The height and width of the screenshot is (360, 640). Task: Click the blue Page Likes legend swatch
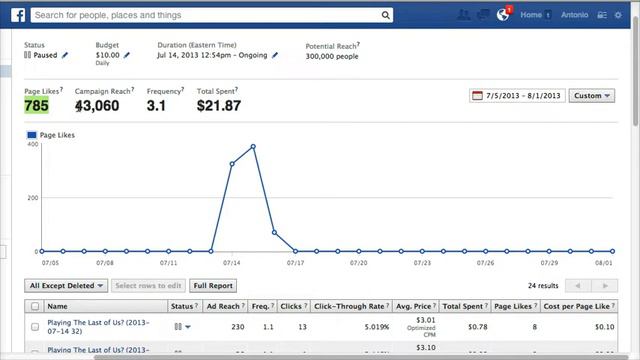31,135
